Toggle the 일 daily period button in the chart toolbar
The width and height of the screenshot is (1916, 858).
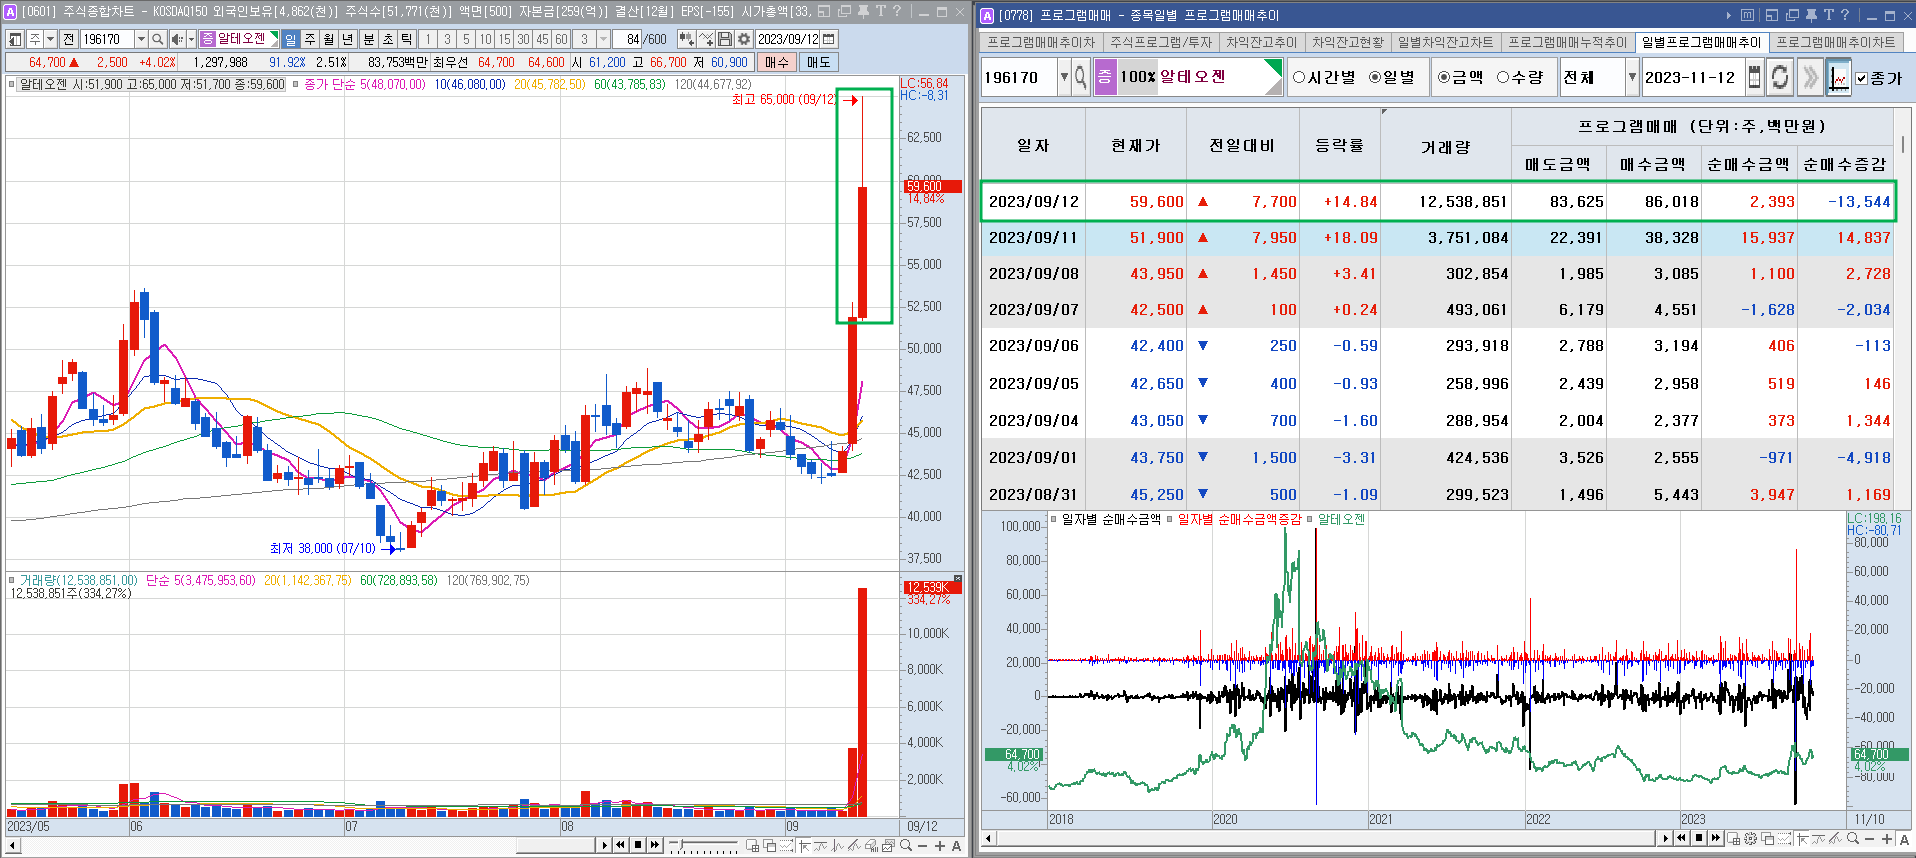coord(291,39)
